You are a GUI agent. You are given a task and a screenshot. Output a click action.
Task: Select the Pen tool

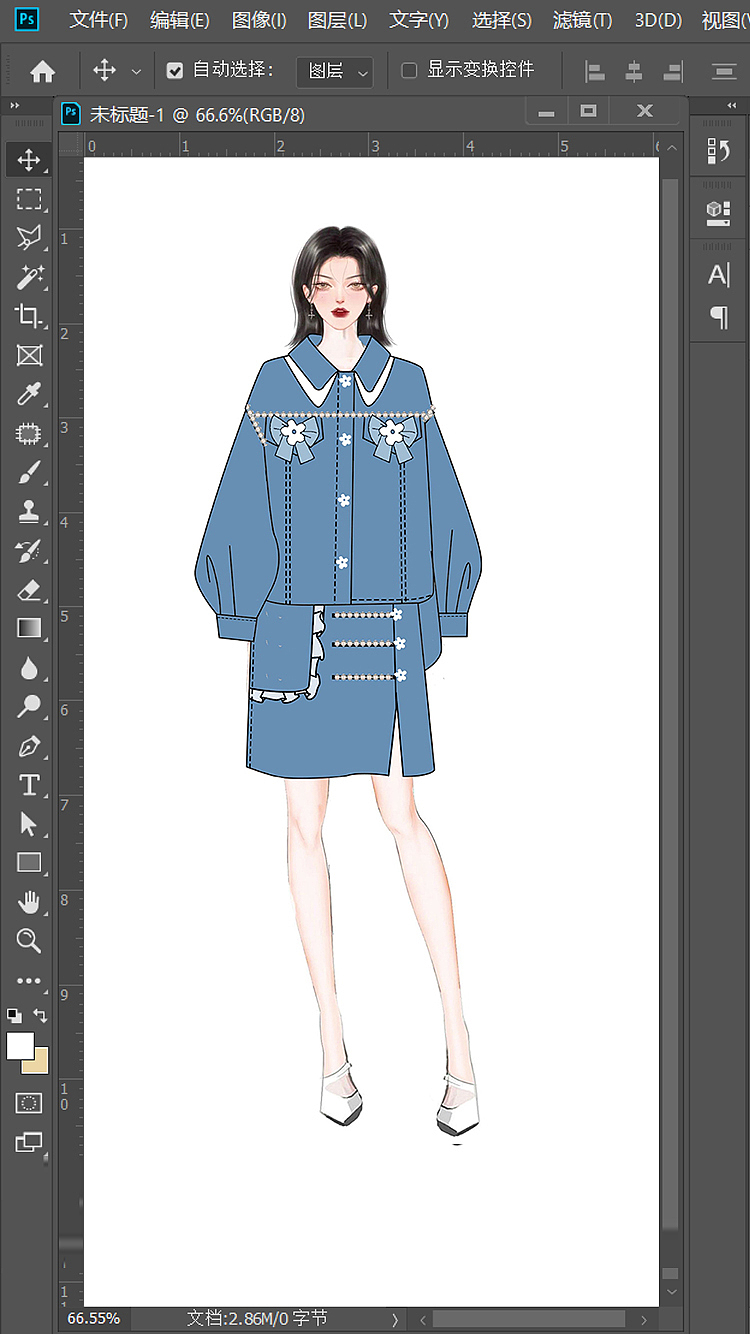(29, 746)
